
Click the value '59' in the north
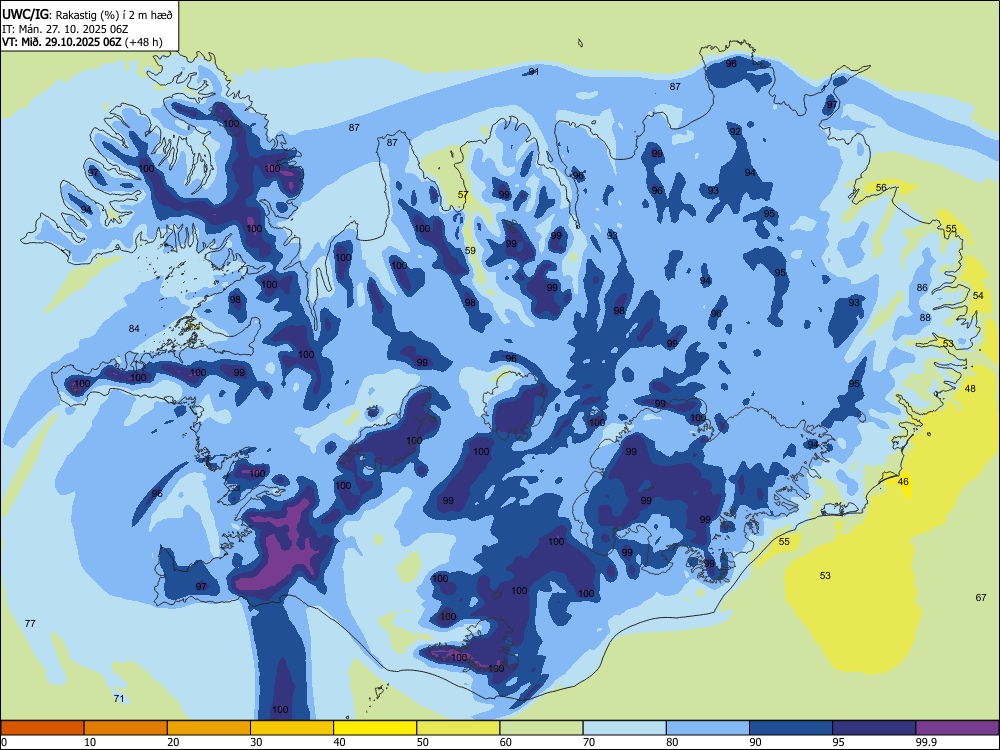470,251
